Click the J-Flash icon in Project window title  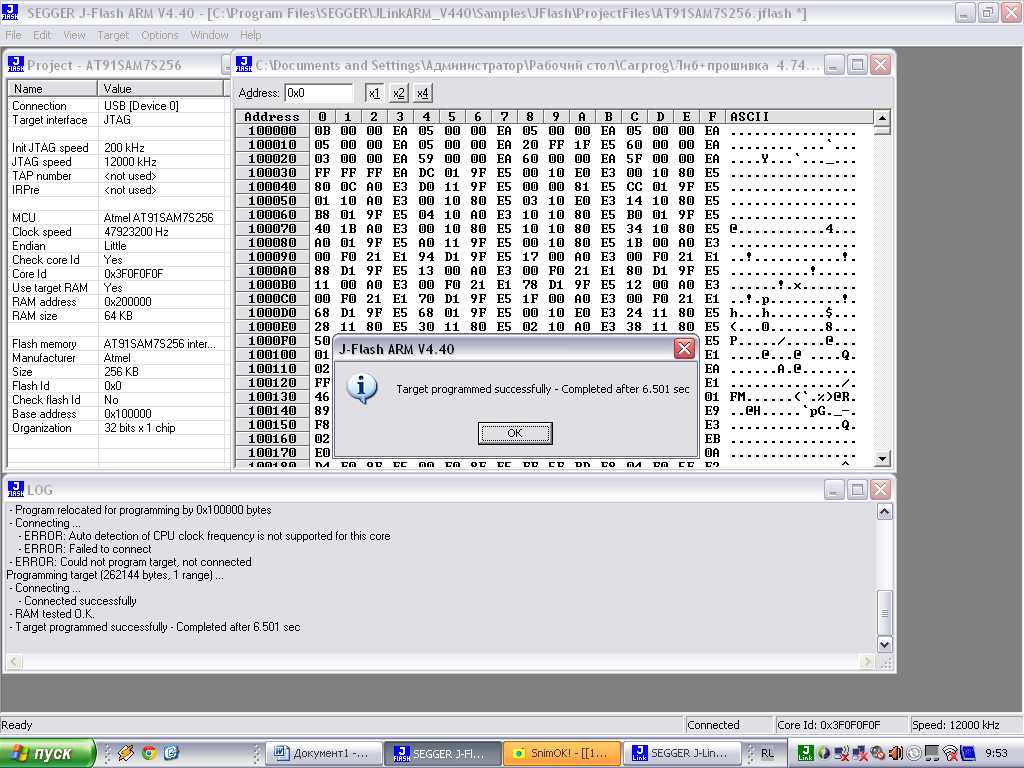coord(16,64)
